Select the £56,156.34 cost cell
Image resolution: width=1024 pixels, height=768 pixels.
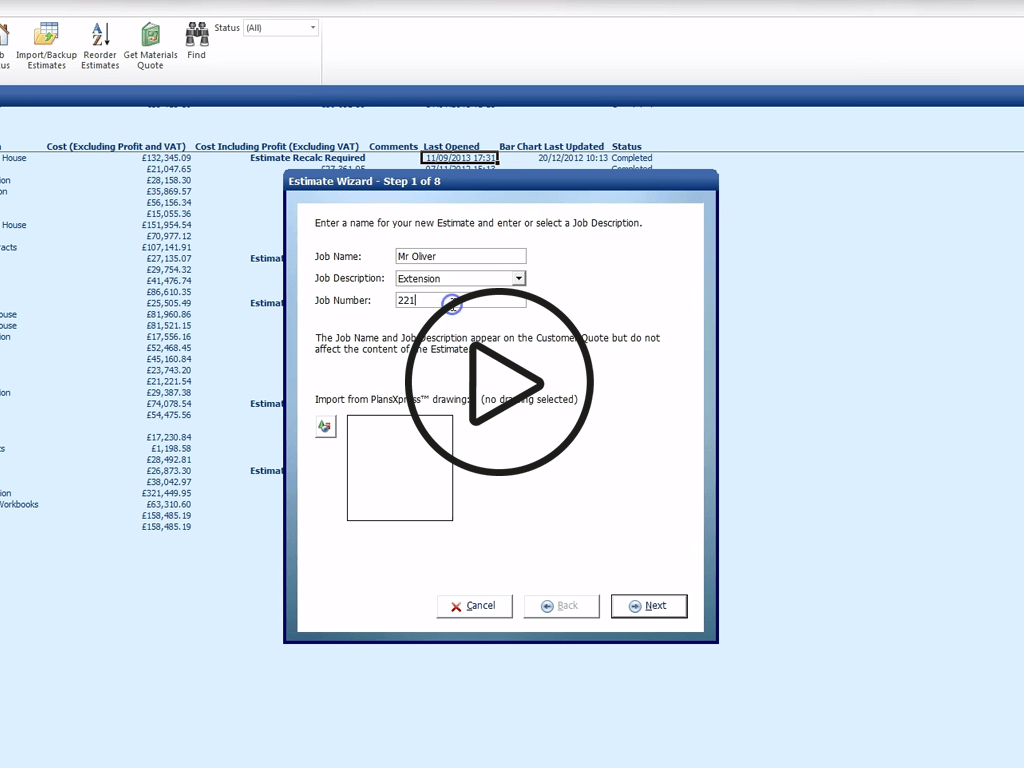pos(168,202)
